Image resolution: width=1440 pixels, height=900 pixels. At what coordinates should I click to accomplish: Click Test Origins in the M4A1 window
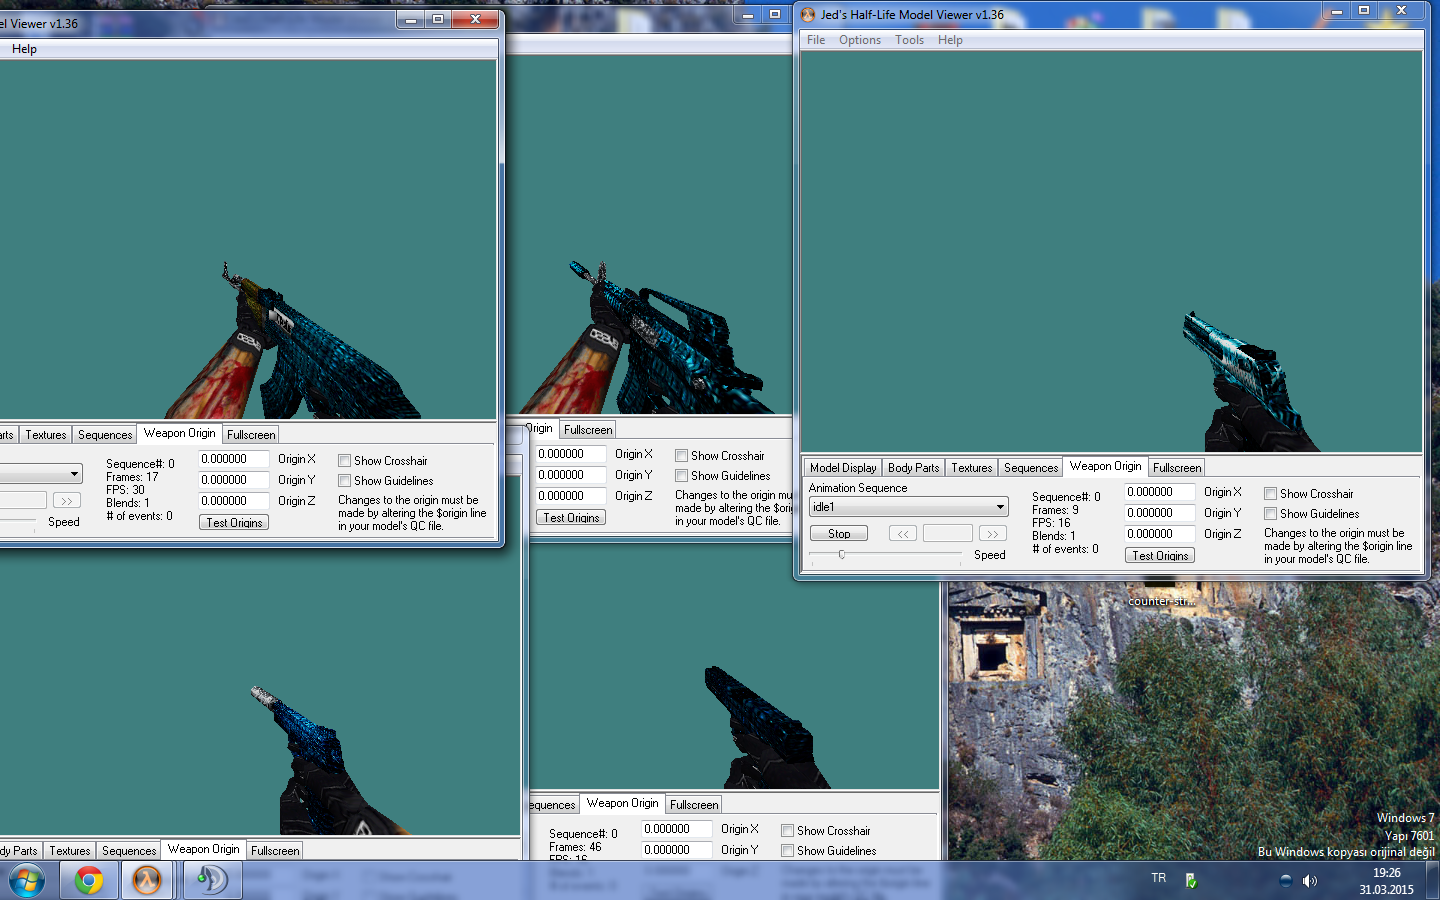[x=571, y=517]
